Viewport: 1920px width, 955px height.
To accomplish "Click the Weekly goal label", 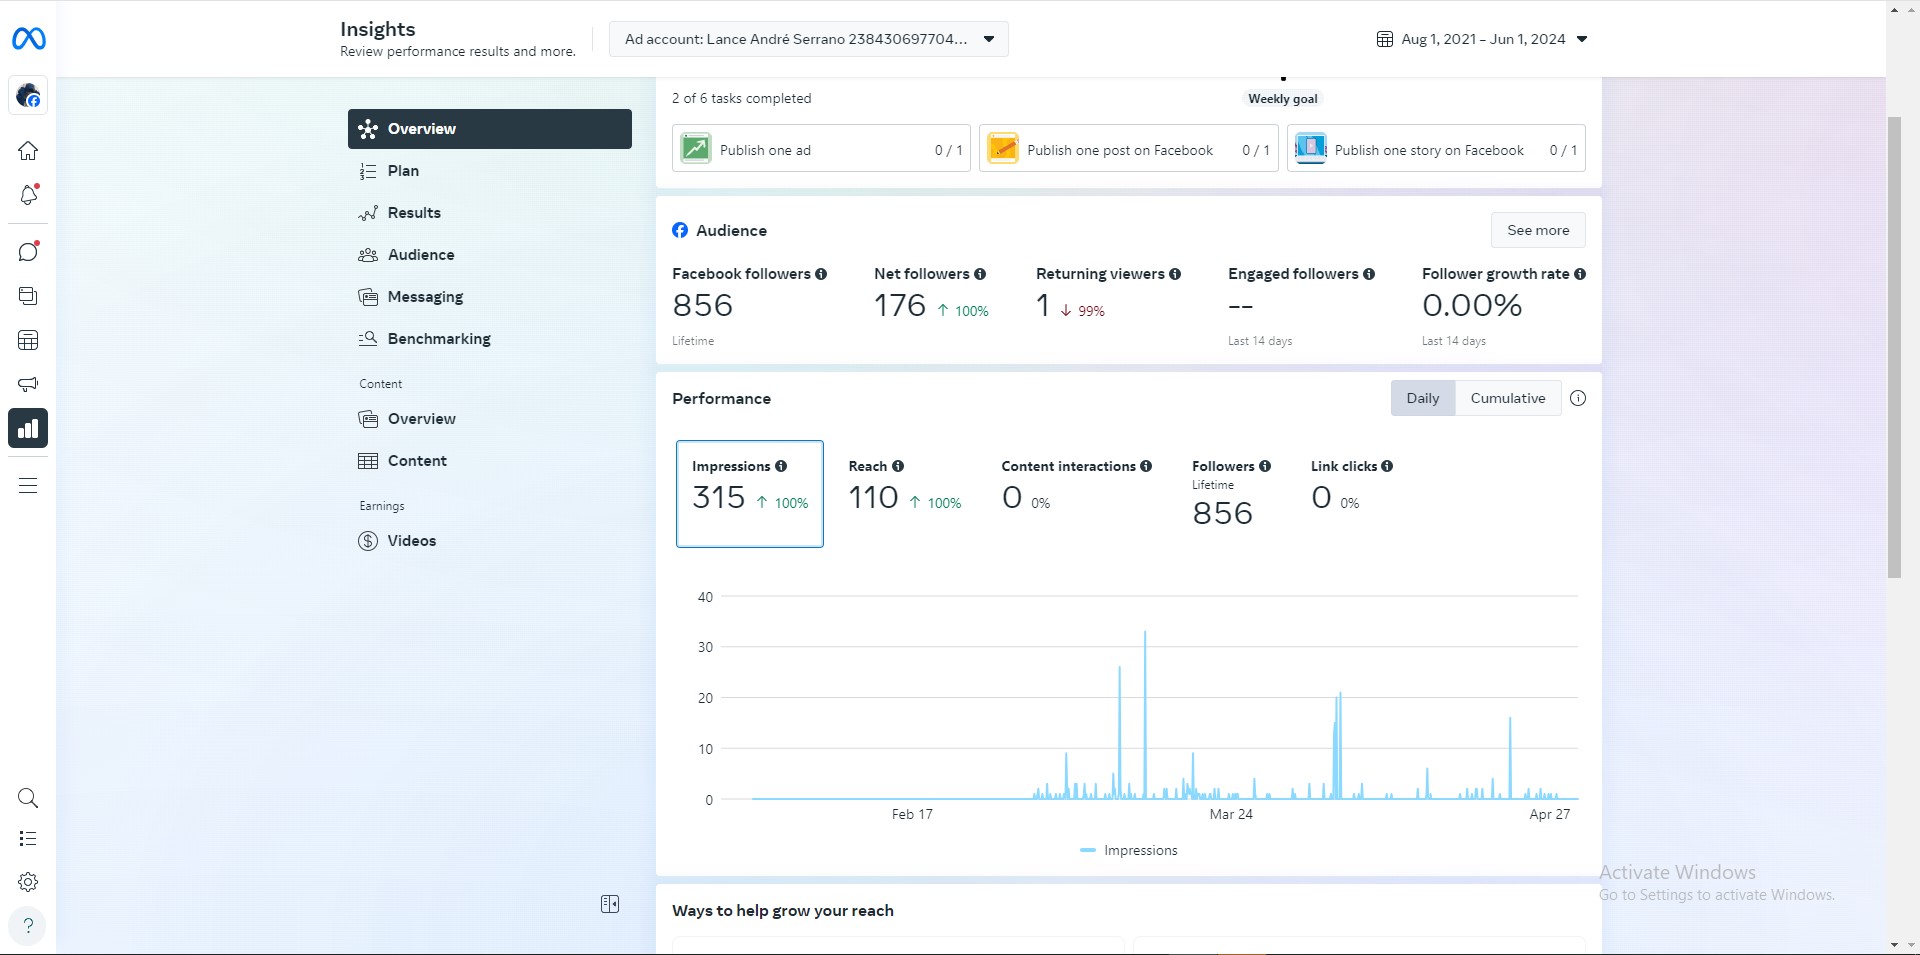I will 1283,99.
